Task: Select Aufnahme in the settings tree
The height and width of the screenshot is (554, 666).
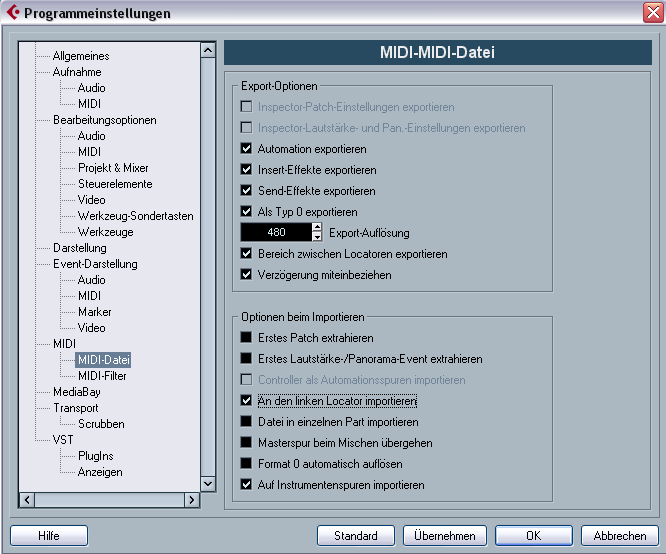Action: (77, 72)
